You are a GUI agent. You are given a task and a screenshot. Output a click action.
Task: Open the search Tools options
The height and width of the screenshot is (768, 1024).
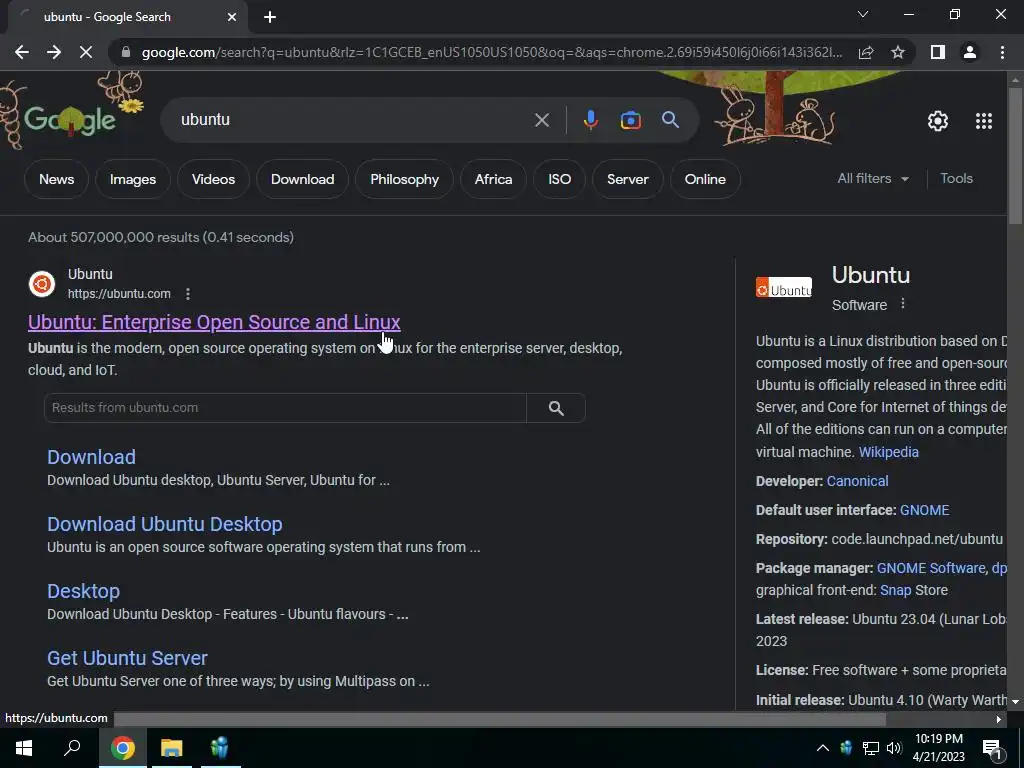[956, 178]
